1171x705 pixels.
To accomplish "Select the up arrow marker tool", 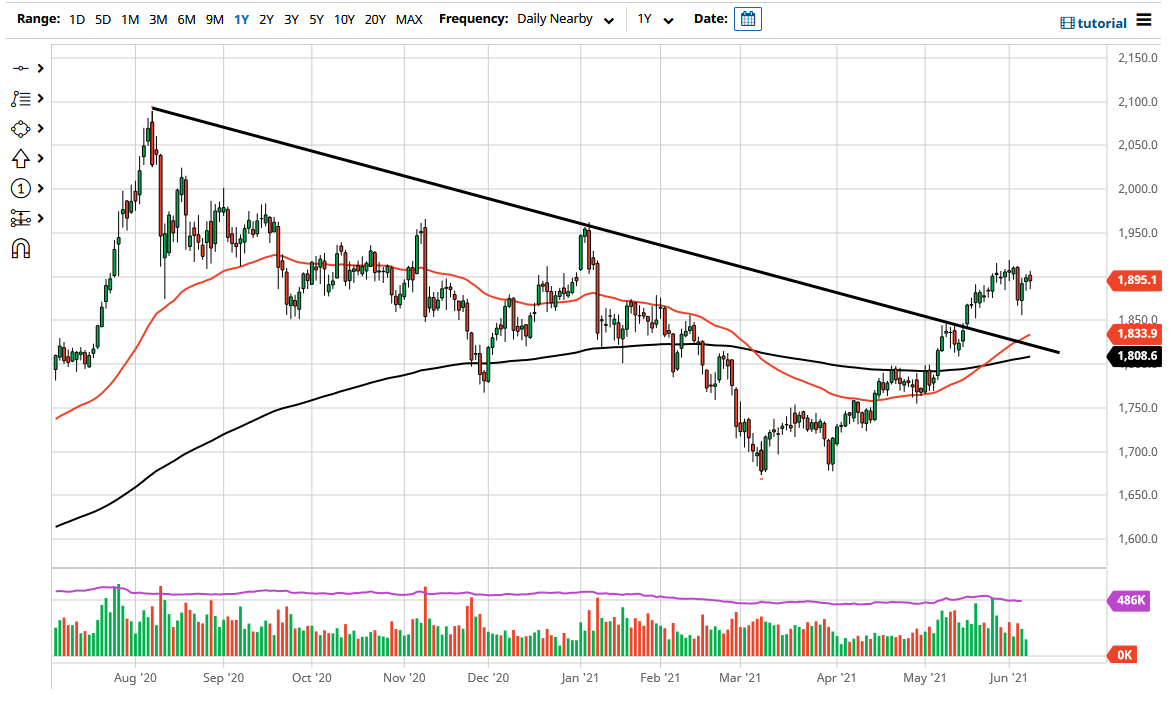I will coord(20,158).
